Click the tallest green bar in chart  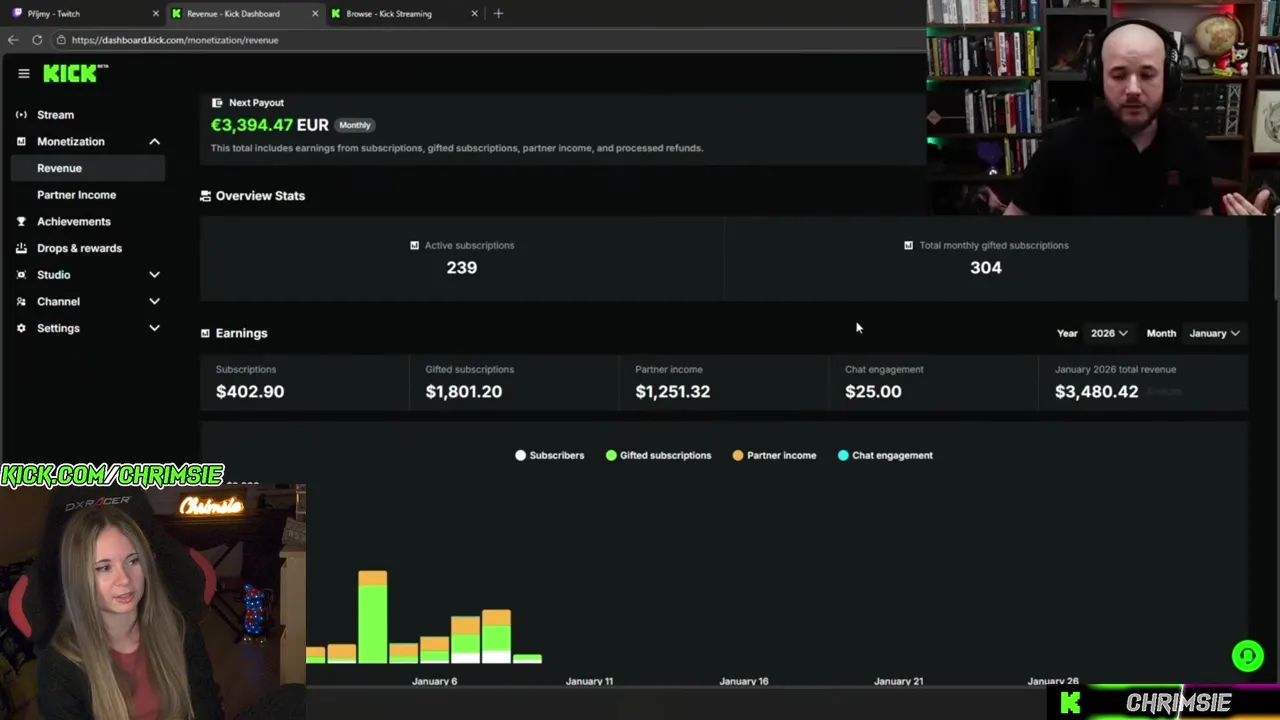373,624
